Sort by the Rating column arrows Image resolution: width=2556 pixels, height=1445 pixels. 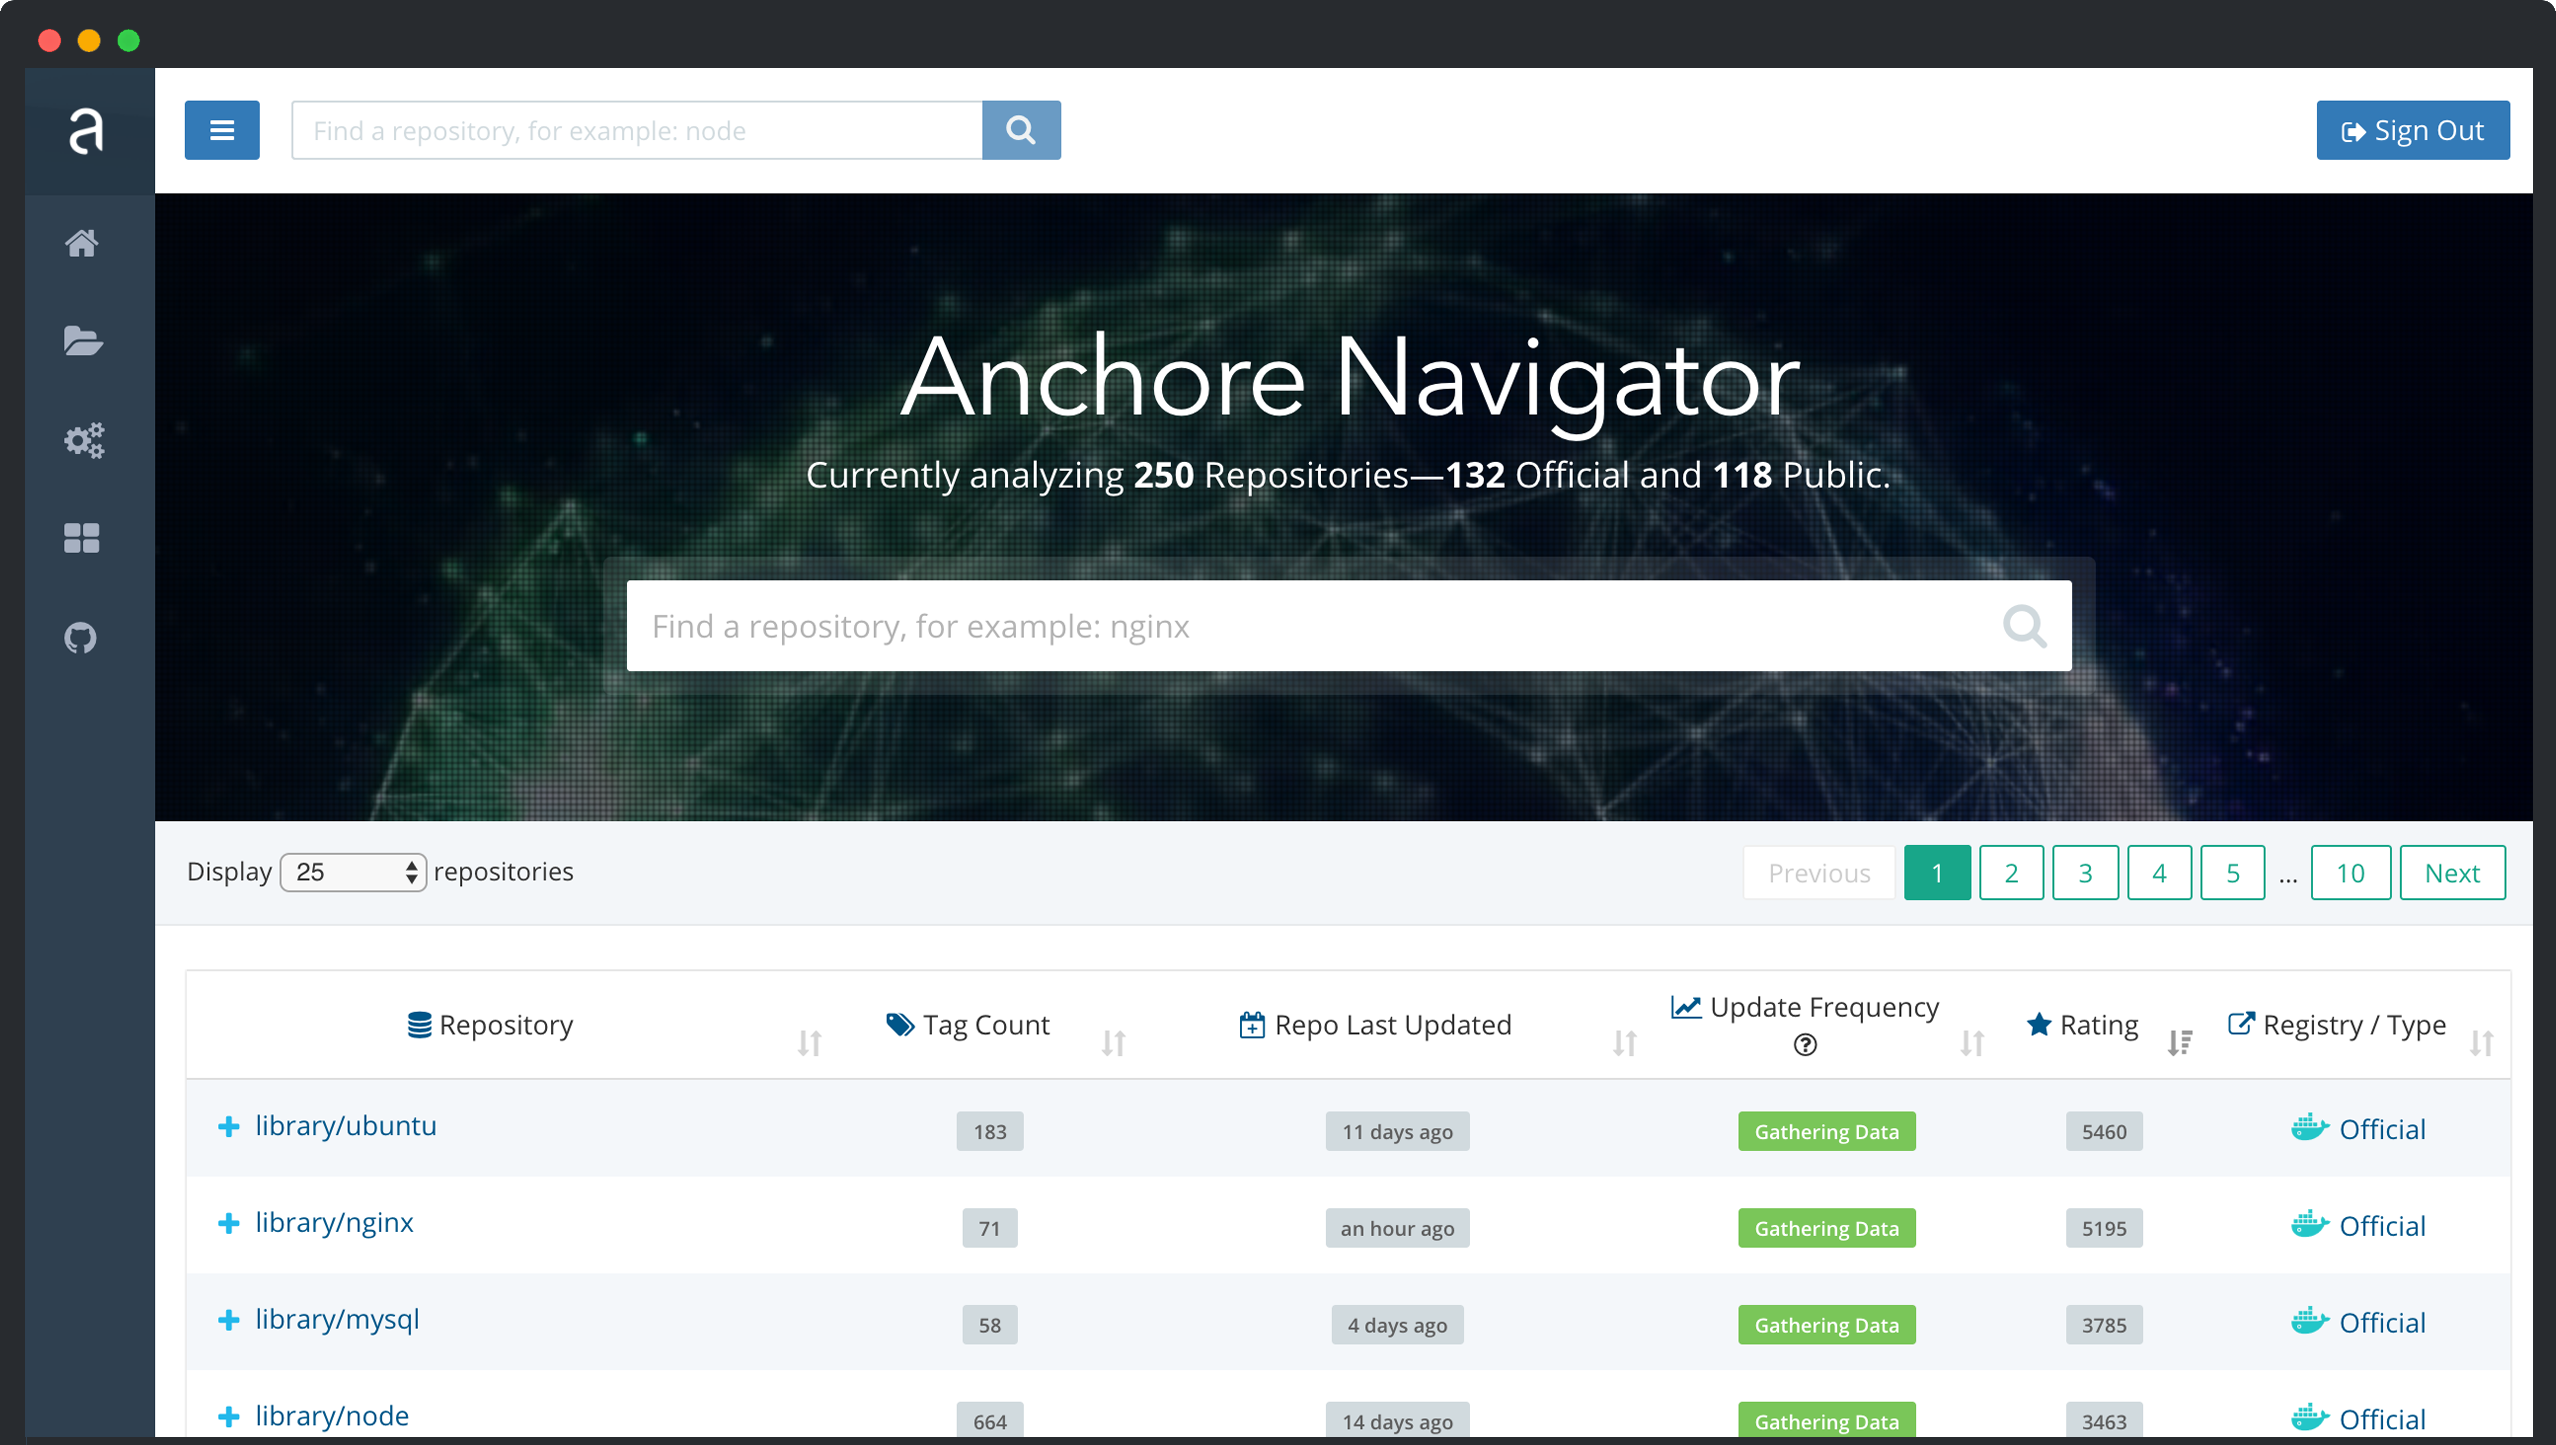pos(2180,1043)
